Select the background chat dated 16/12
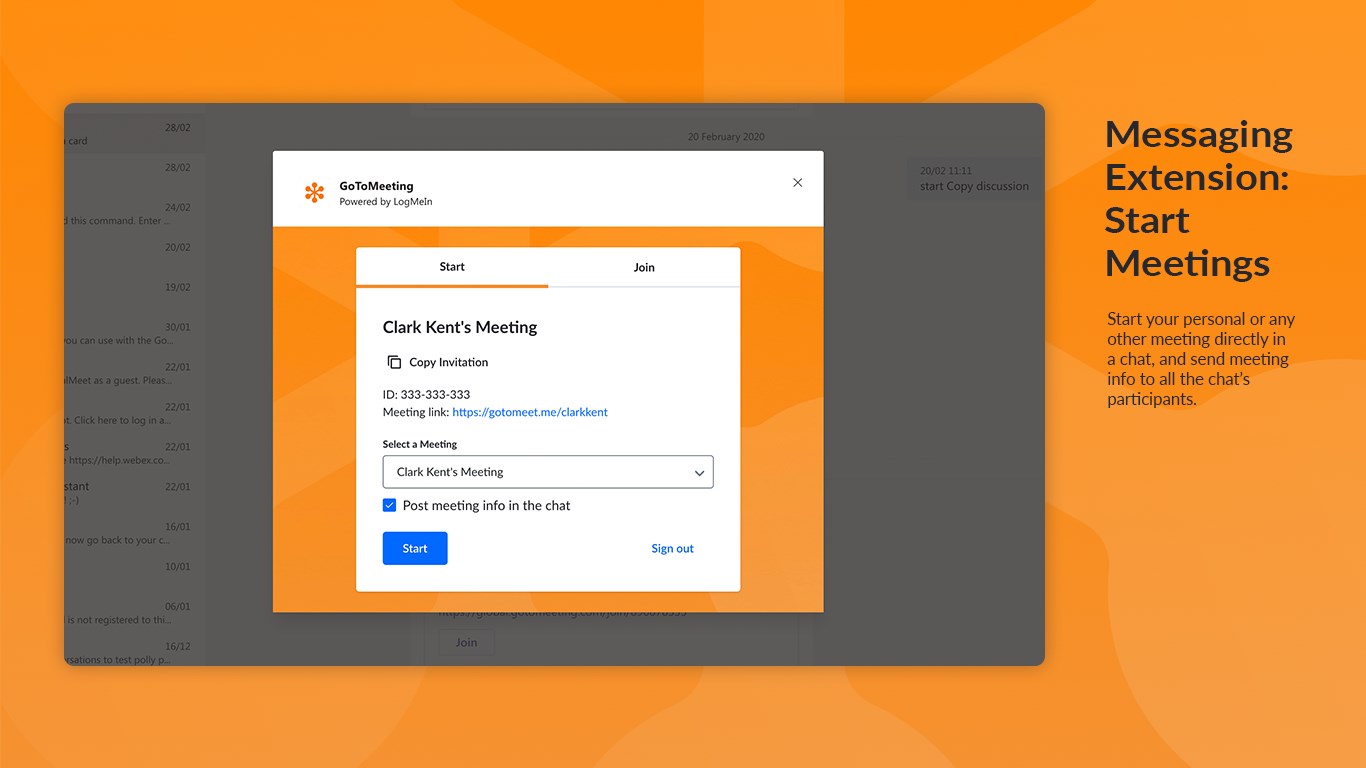 135,653
